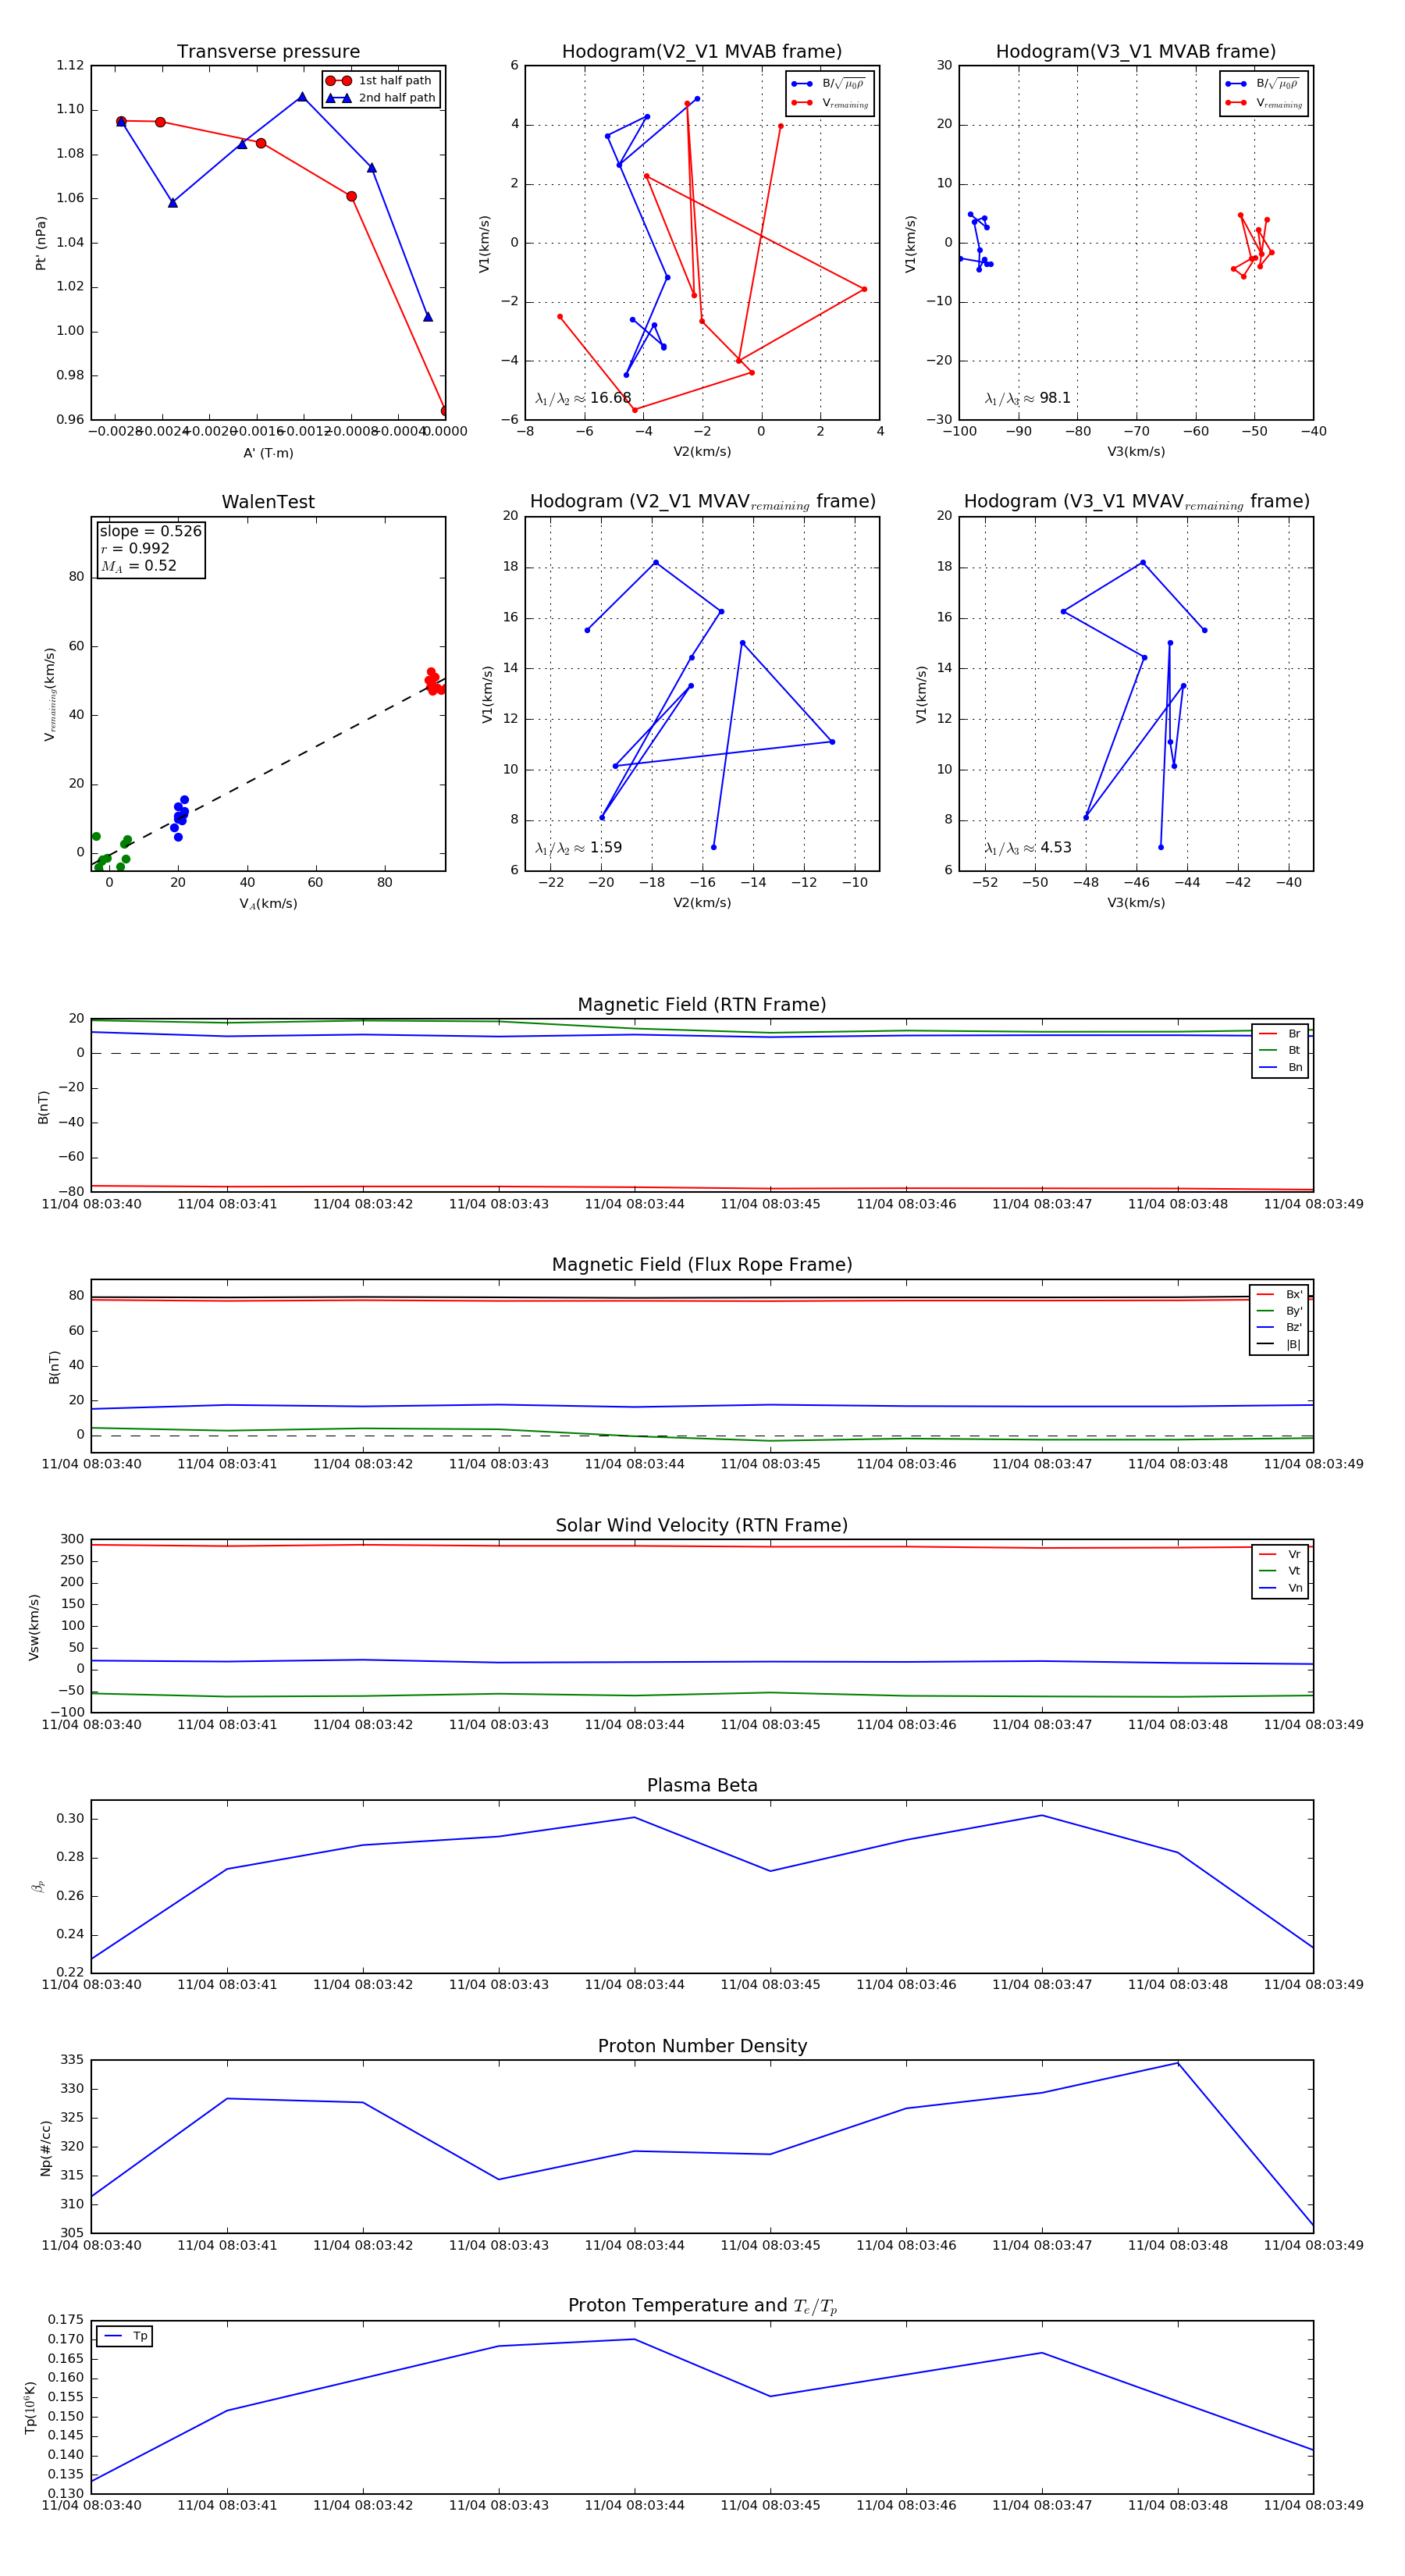Viewport: 1405px width, 2576px height.
Task: Select '1st half path' legend entry
Action: tap(379, 81)
